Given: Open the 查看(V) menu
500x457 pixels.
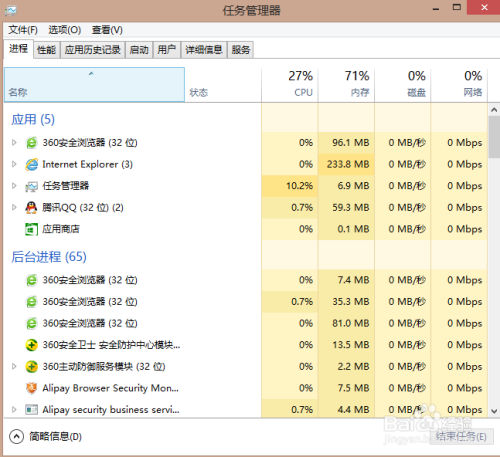Looking at the screenshot, I should click(107, 30).
